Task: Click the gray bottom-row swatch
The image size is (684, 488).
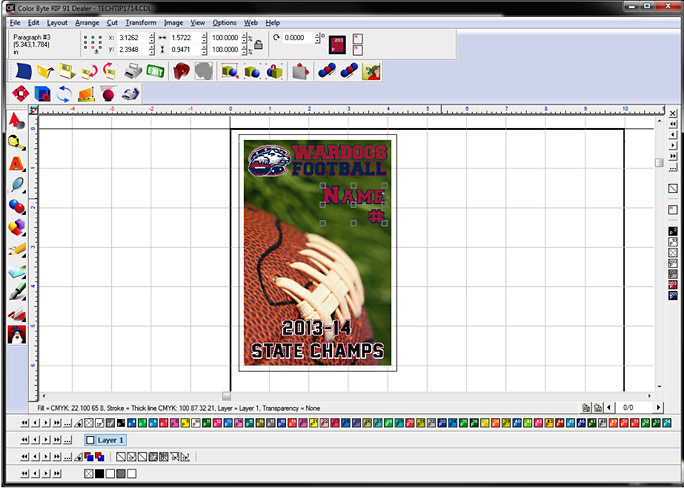Action: pos(121,474)
